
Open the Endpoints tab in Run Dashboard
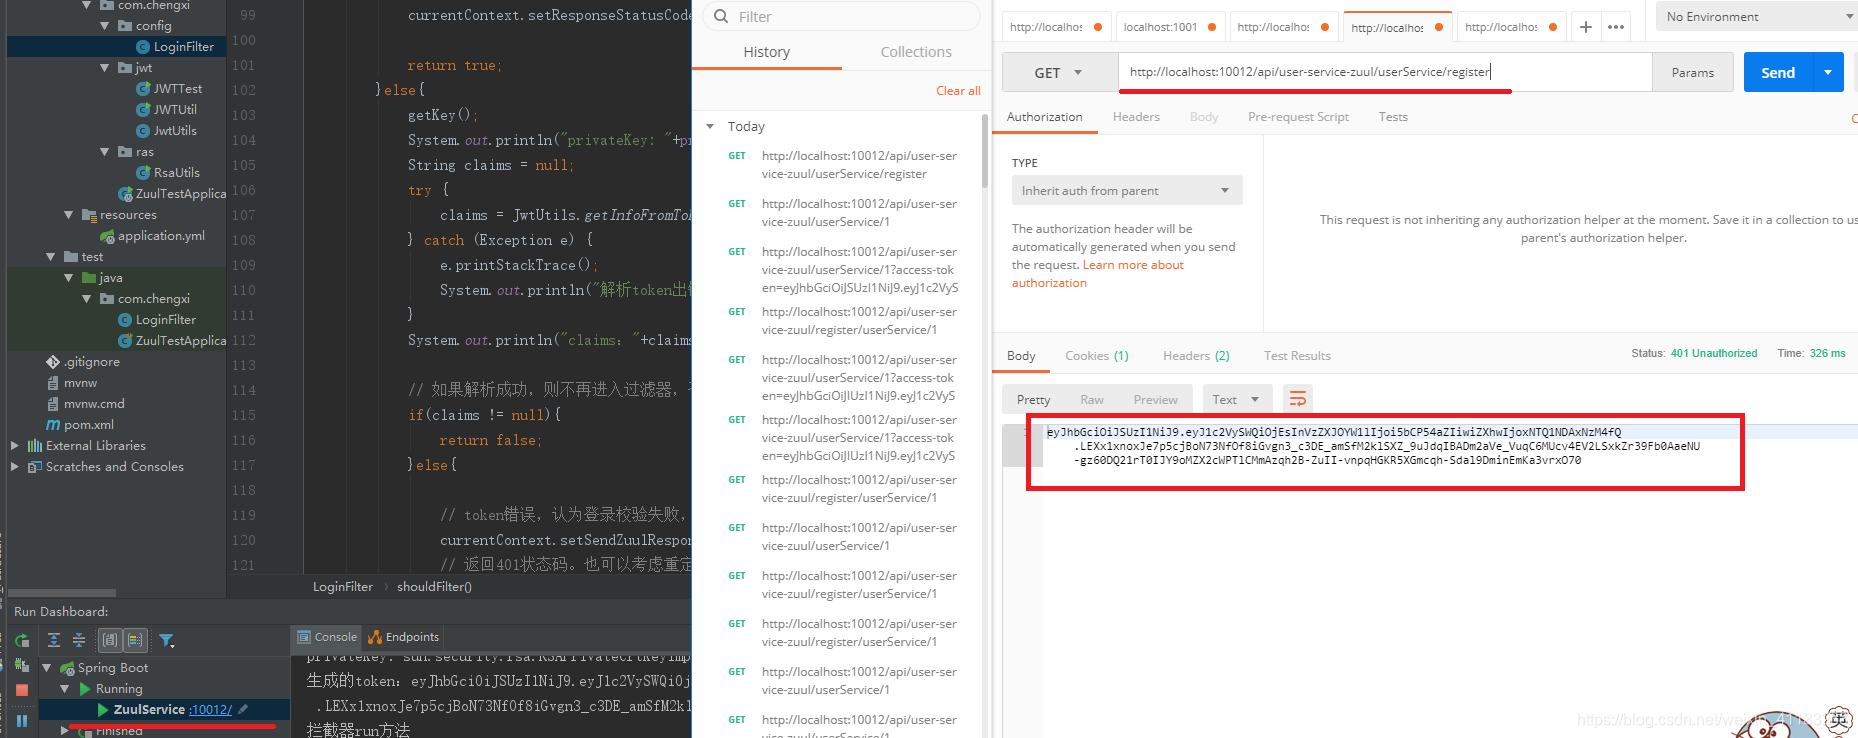pyautogui.click(x=404, y=637)
